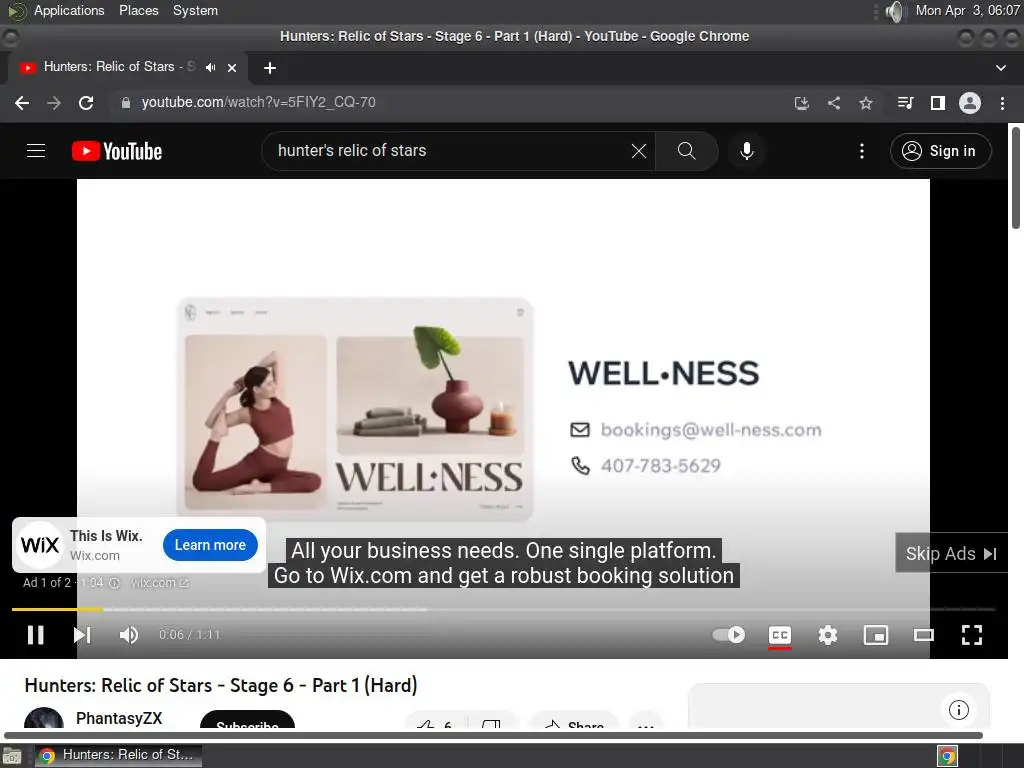Enter fullscreen mode

coord(972,635)
